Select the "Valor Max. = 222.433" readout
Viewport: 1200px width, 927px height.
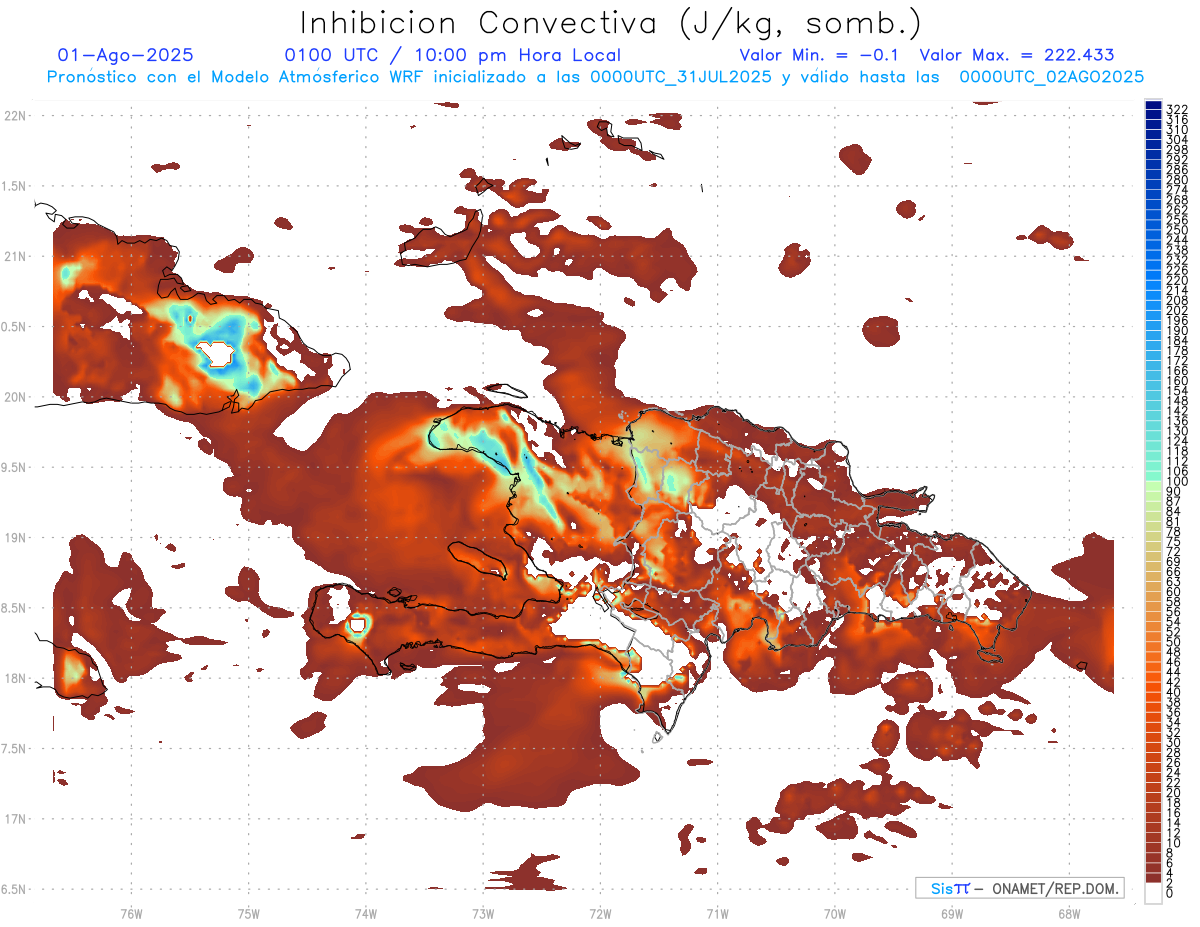coord(1017,55)
